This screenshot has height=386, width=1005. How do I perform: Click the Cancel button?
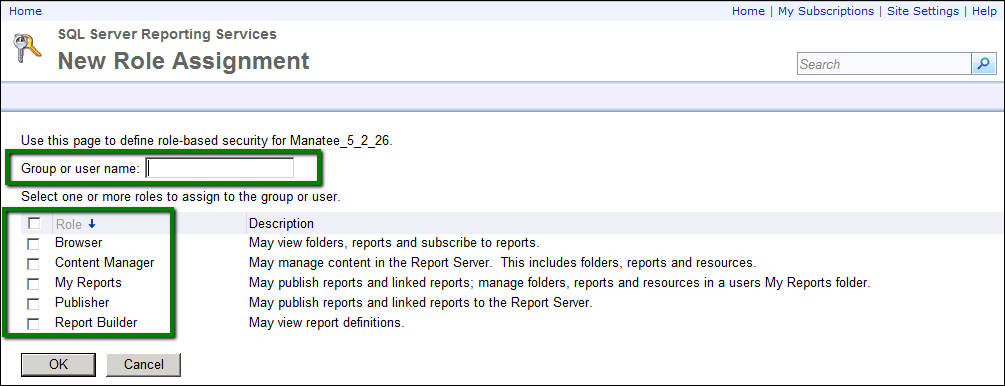click(x=144, y=364)
